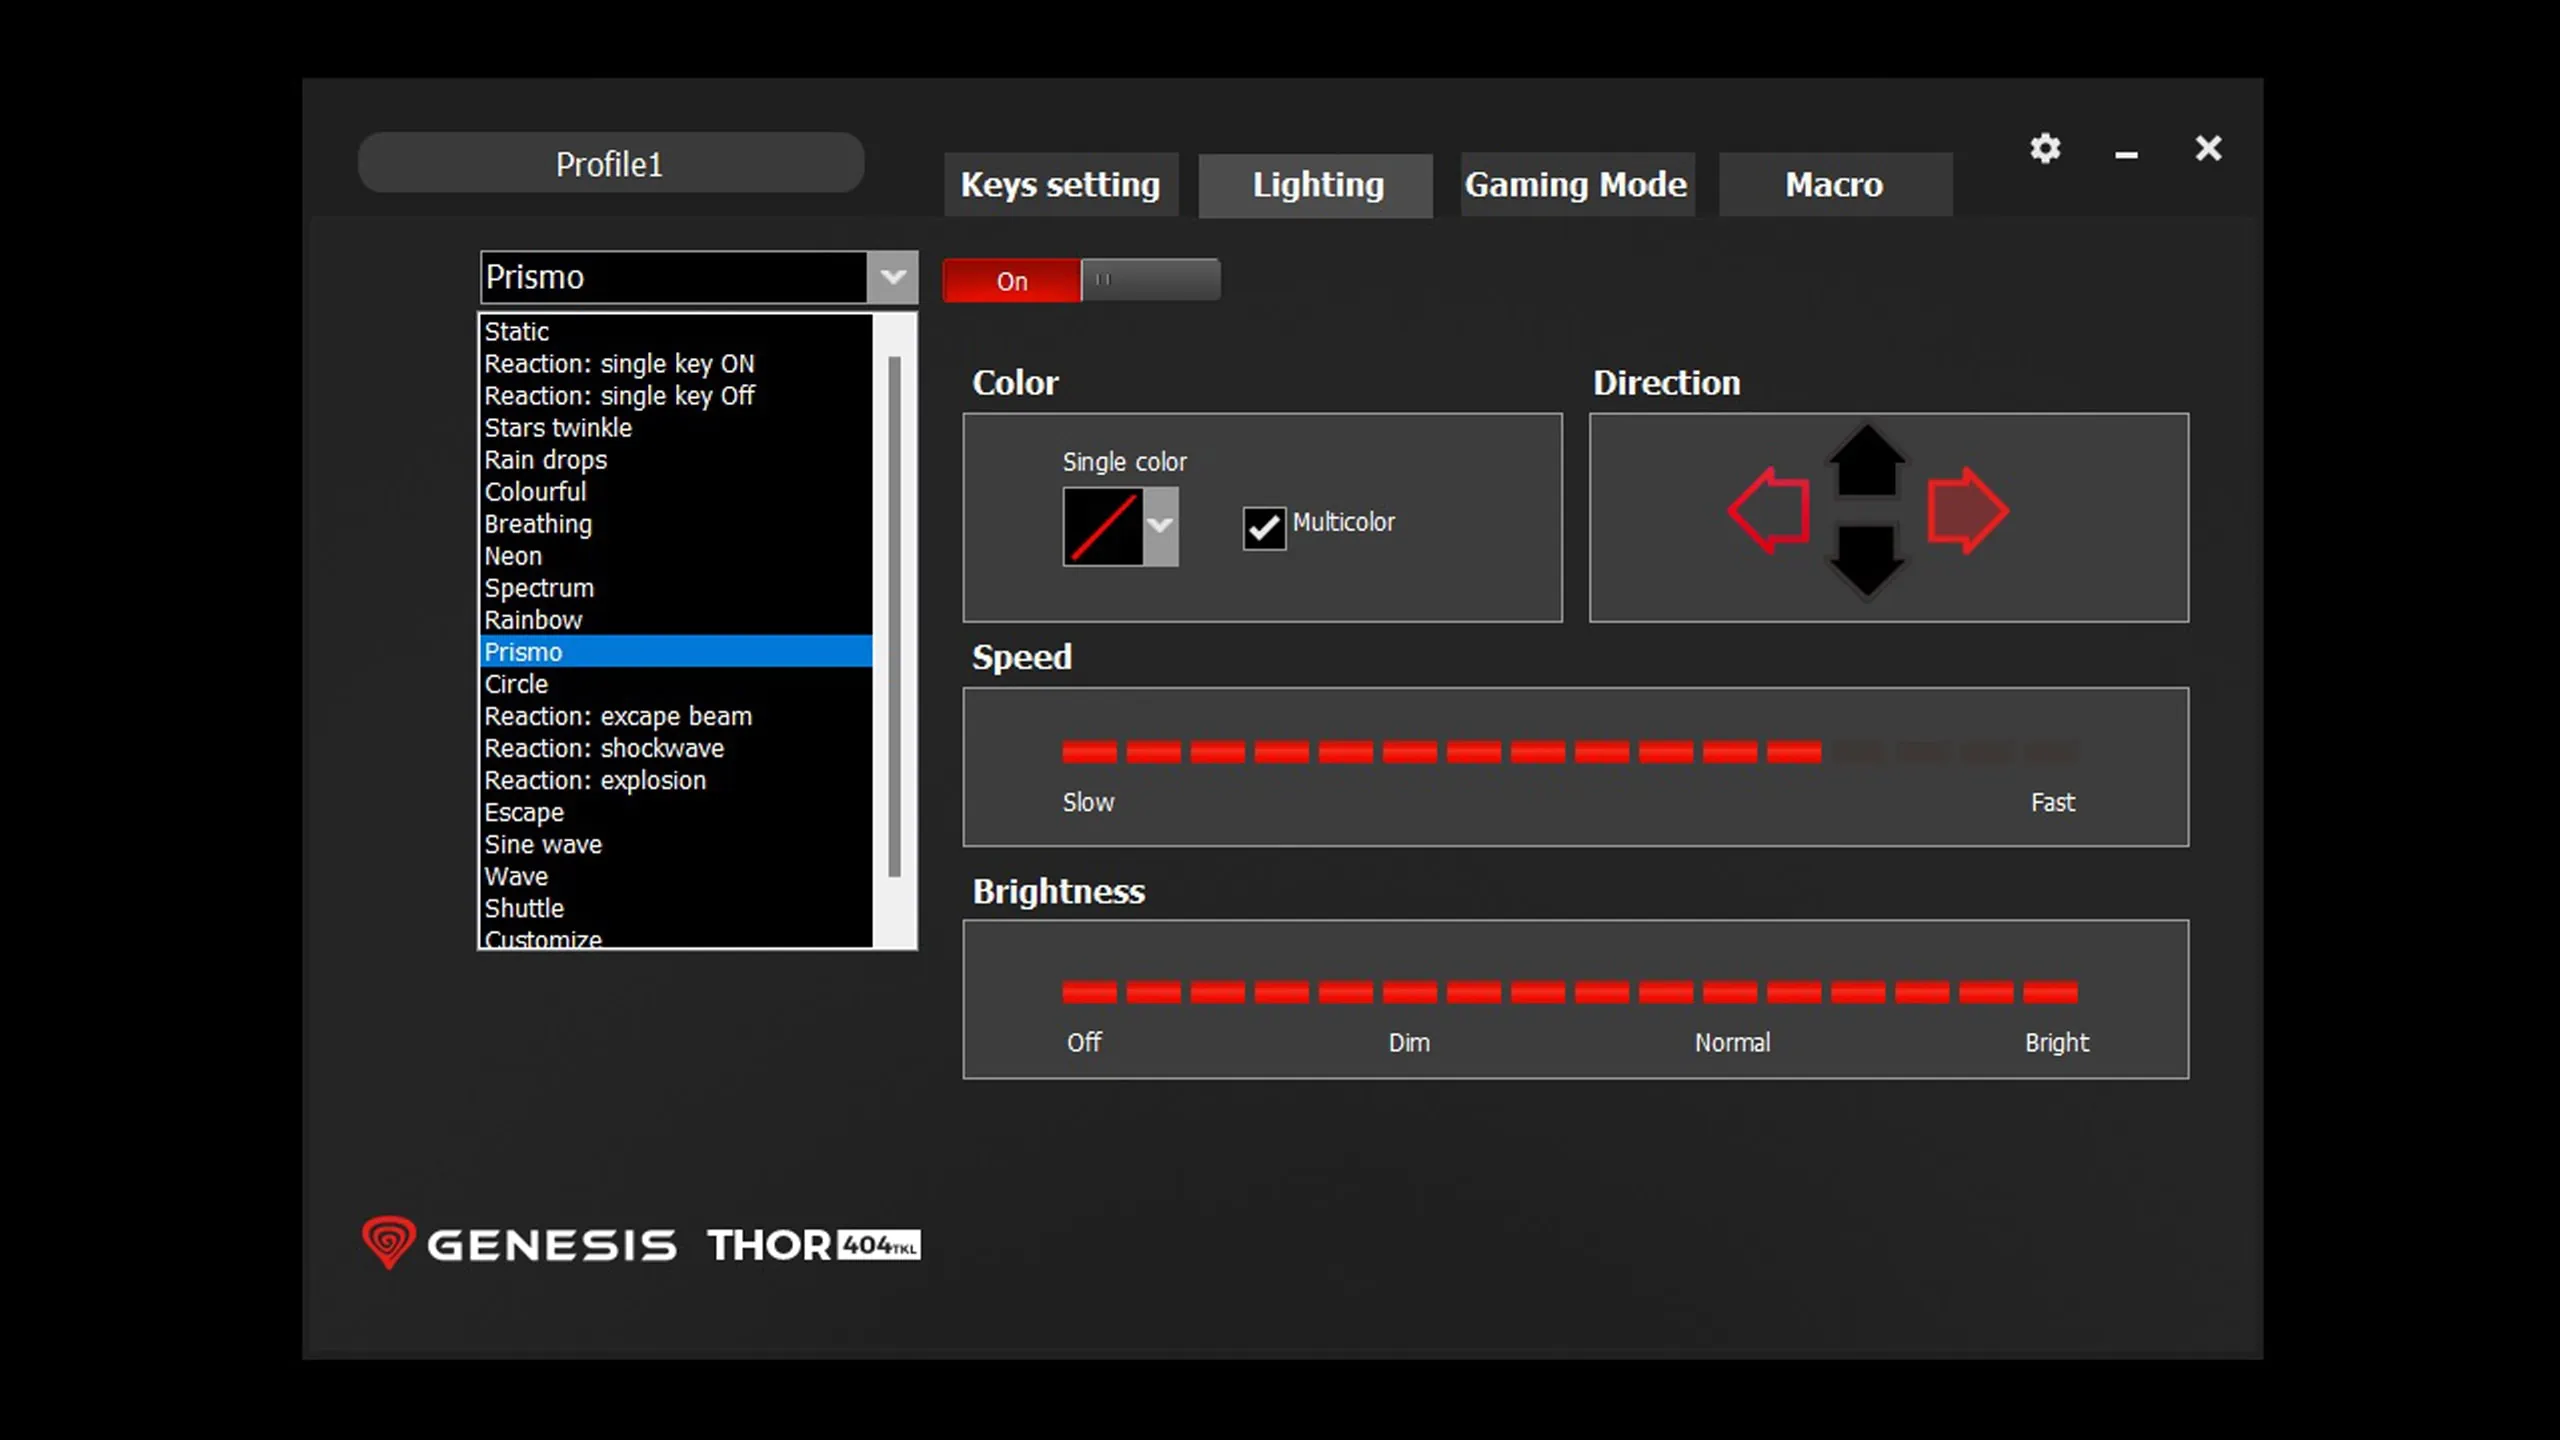The height and width of the screenshot is (1440, 2560).
Task: Select the right direction arrow
Action: [x=1967, y=511]
